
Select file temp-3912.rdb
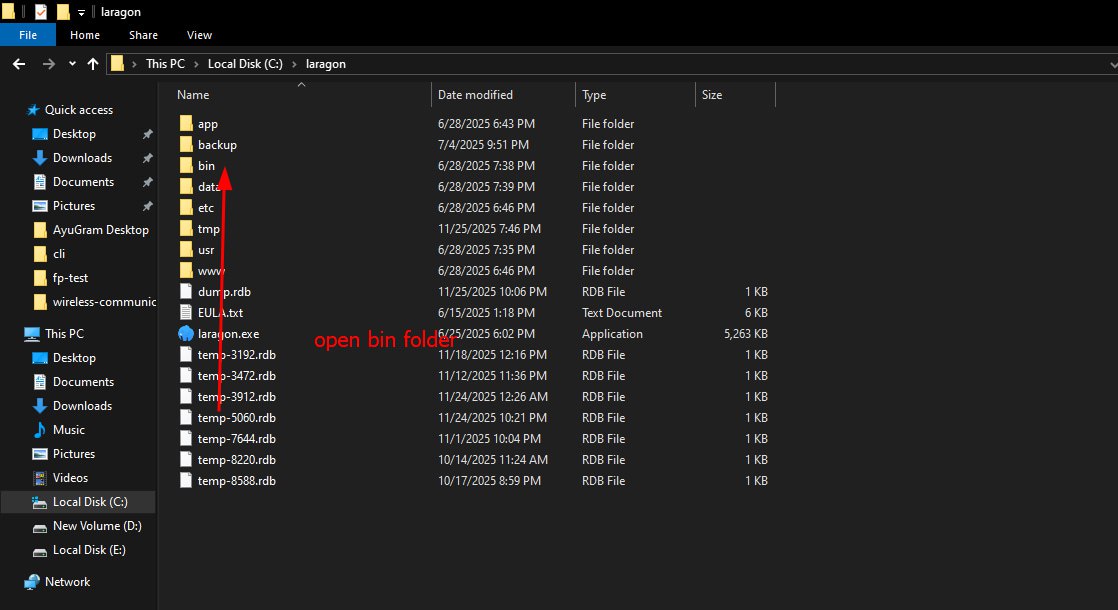click(x=237, y=397)
